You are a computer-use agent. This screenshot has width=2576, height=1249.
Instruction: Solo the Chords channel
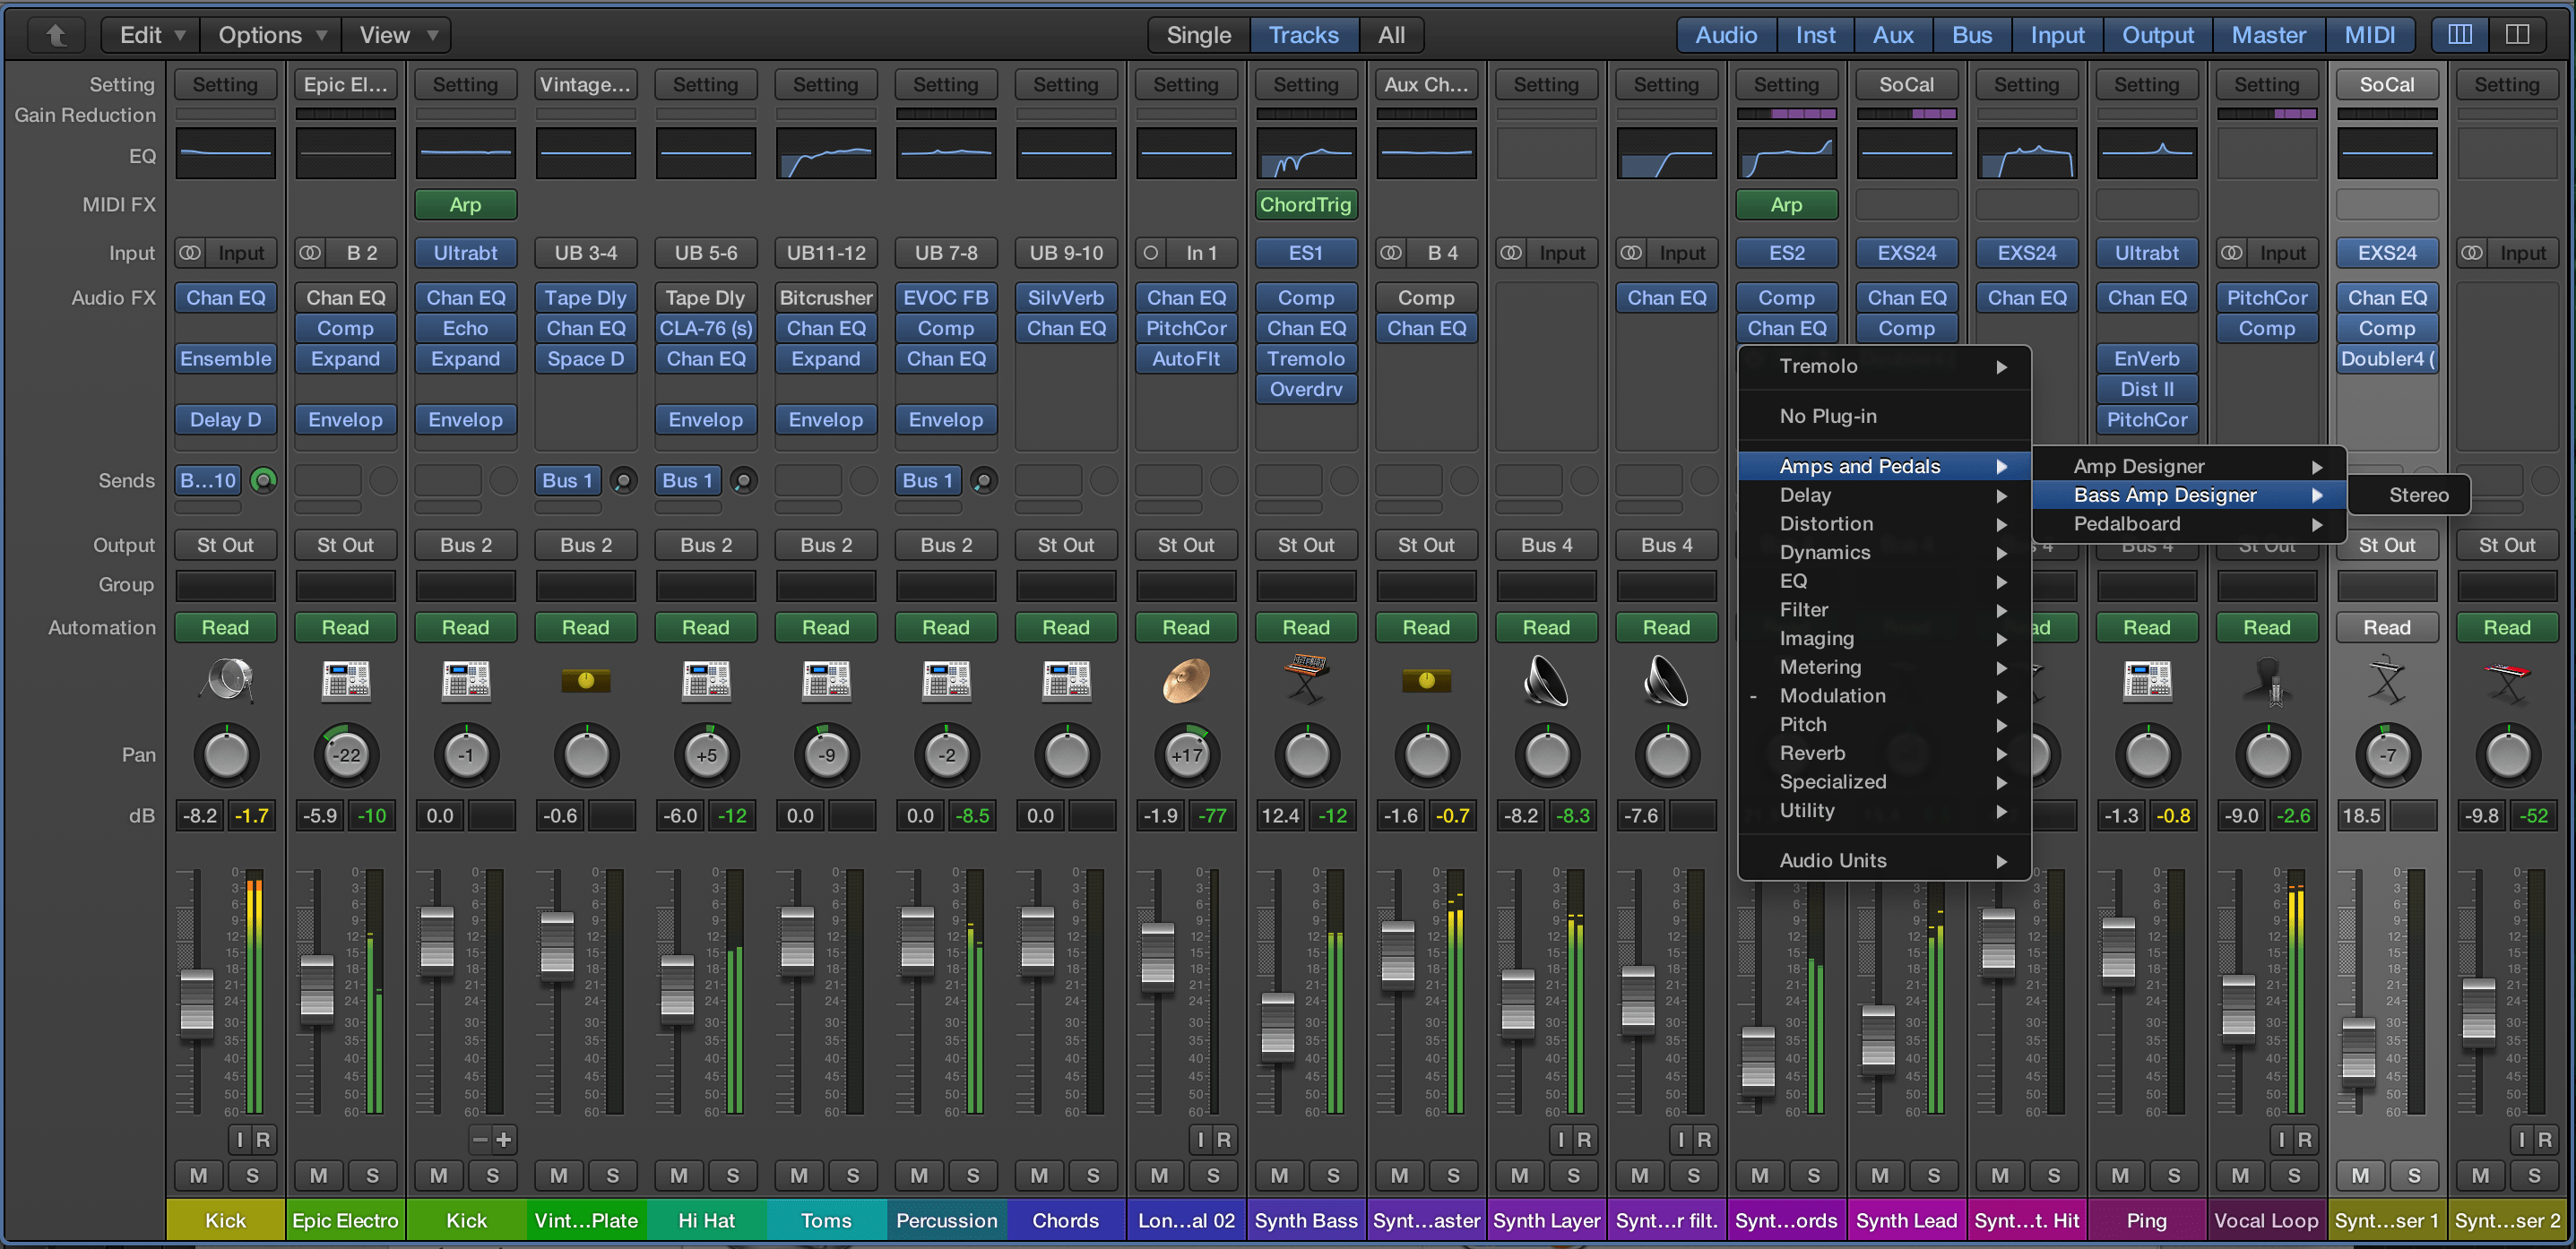click(x=1093, y=1176)
